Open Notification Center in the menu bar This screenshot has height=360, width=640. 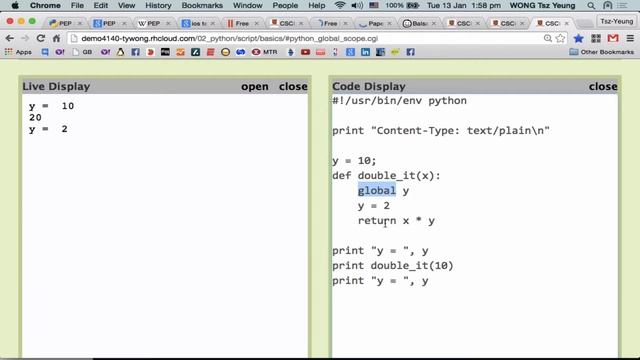coord(623,6)
